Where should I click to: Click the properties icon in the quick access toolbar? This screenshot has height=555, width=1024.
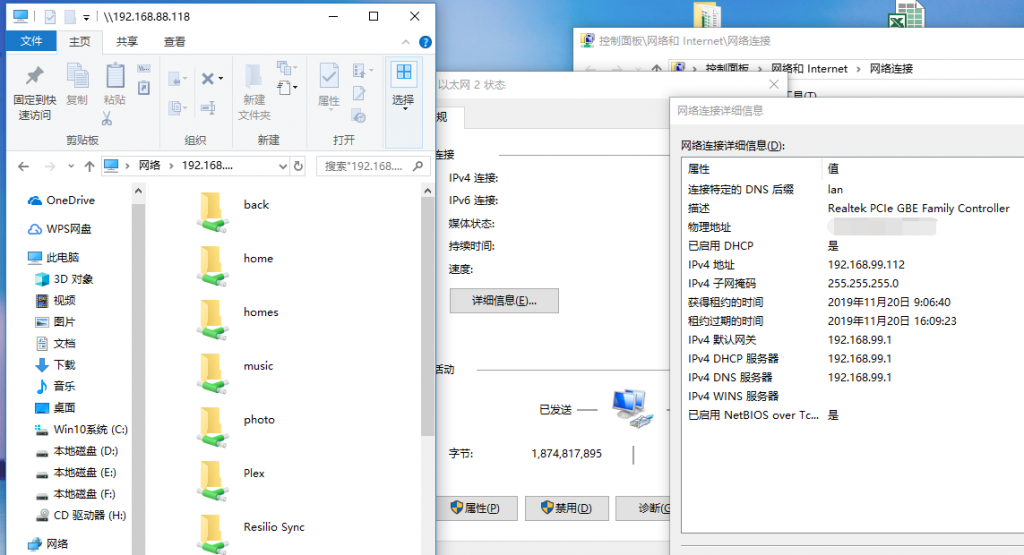coord(50,17)
